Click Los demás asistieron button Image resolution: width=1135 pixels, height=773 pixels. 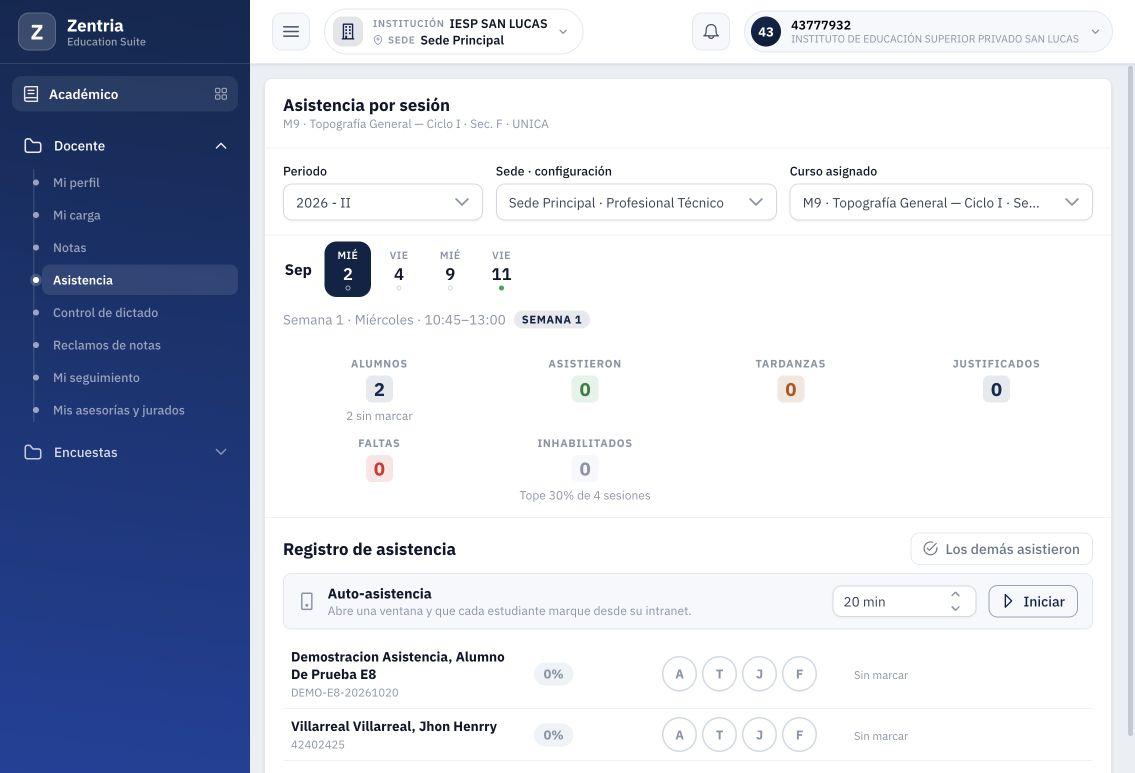click(1002, 549)
